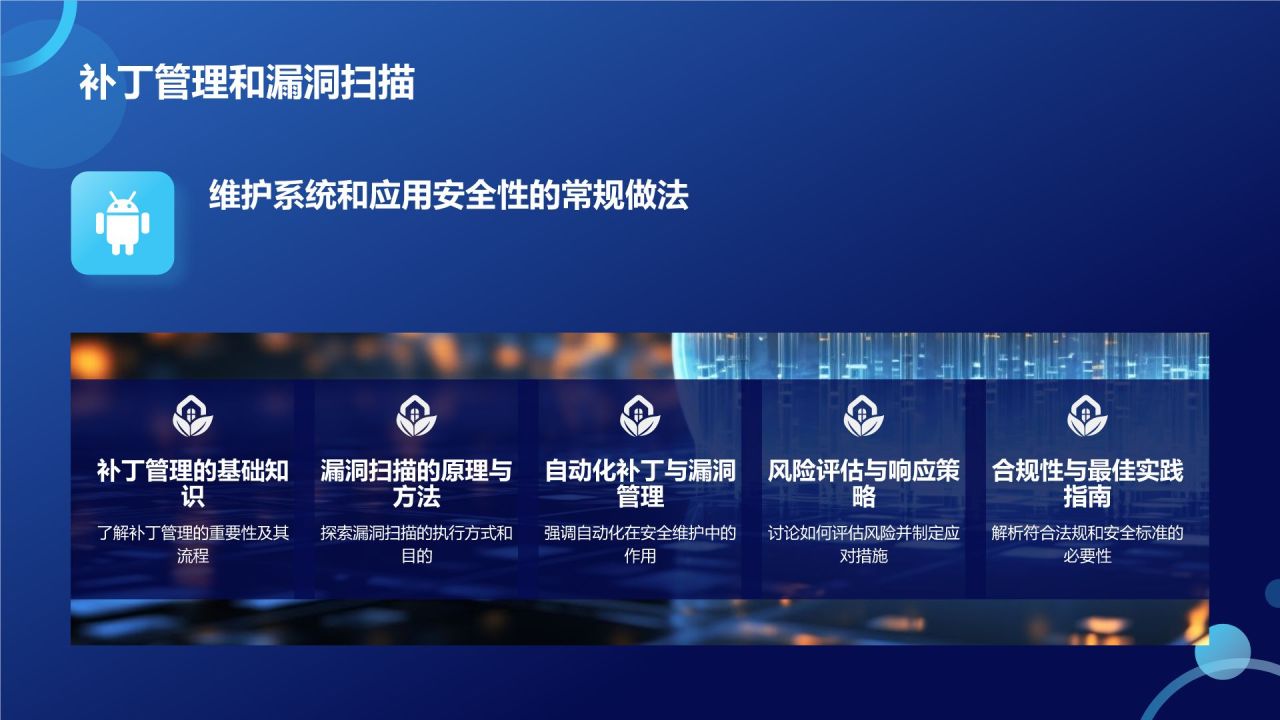Click the description 解析符合法规和安全标准的必要性
The height and width of the screenshot is (720, 1280).
click(x=1088, y=544)
